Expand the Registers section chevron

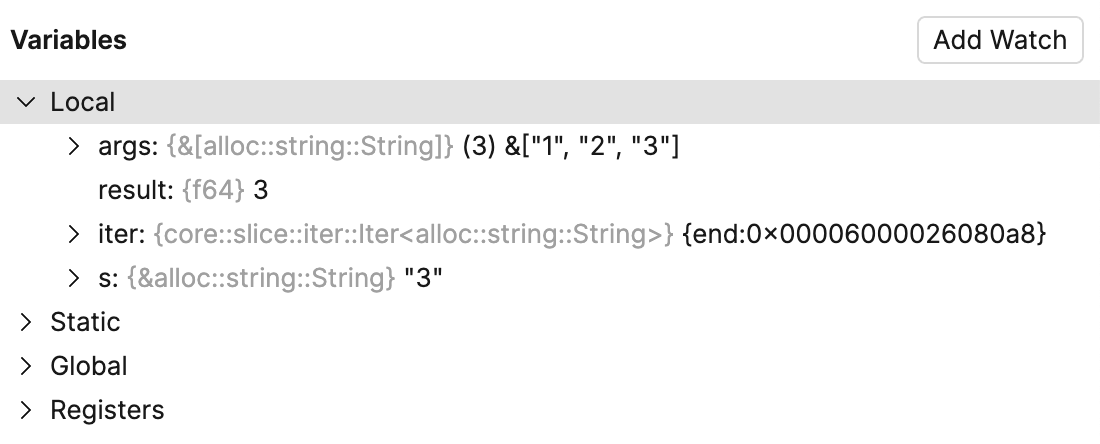(27, 410)
